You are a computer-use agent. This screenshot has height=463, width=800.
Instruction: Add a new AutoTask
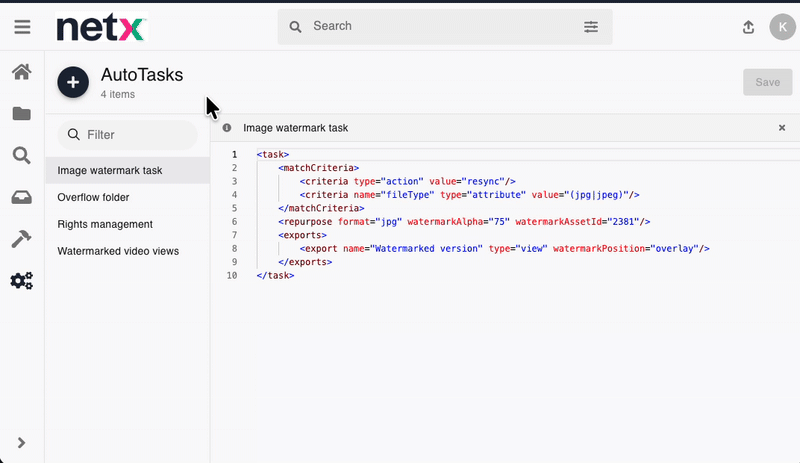(73, 82)
